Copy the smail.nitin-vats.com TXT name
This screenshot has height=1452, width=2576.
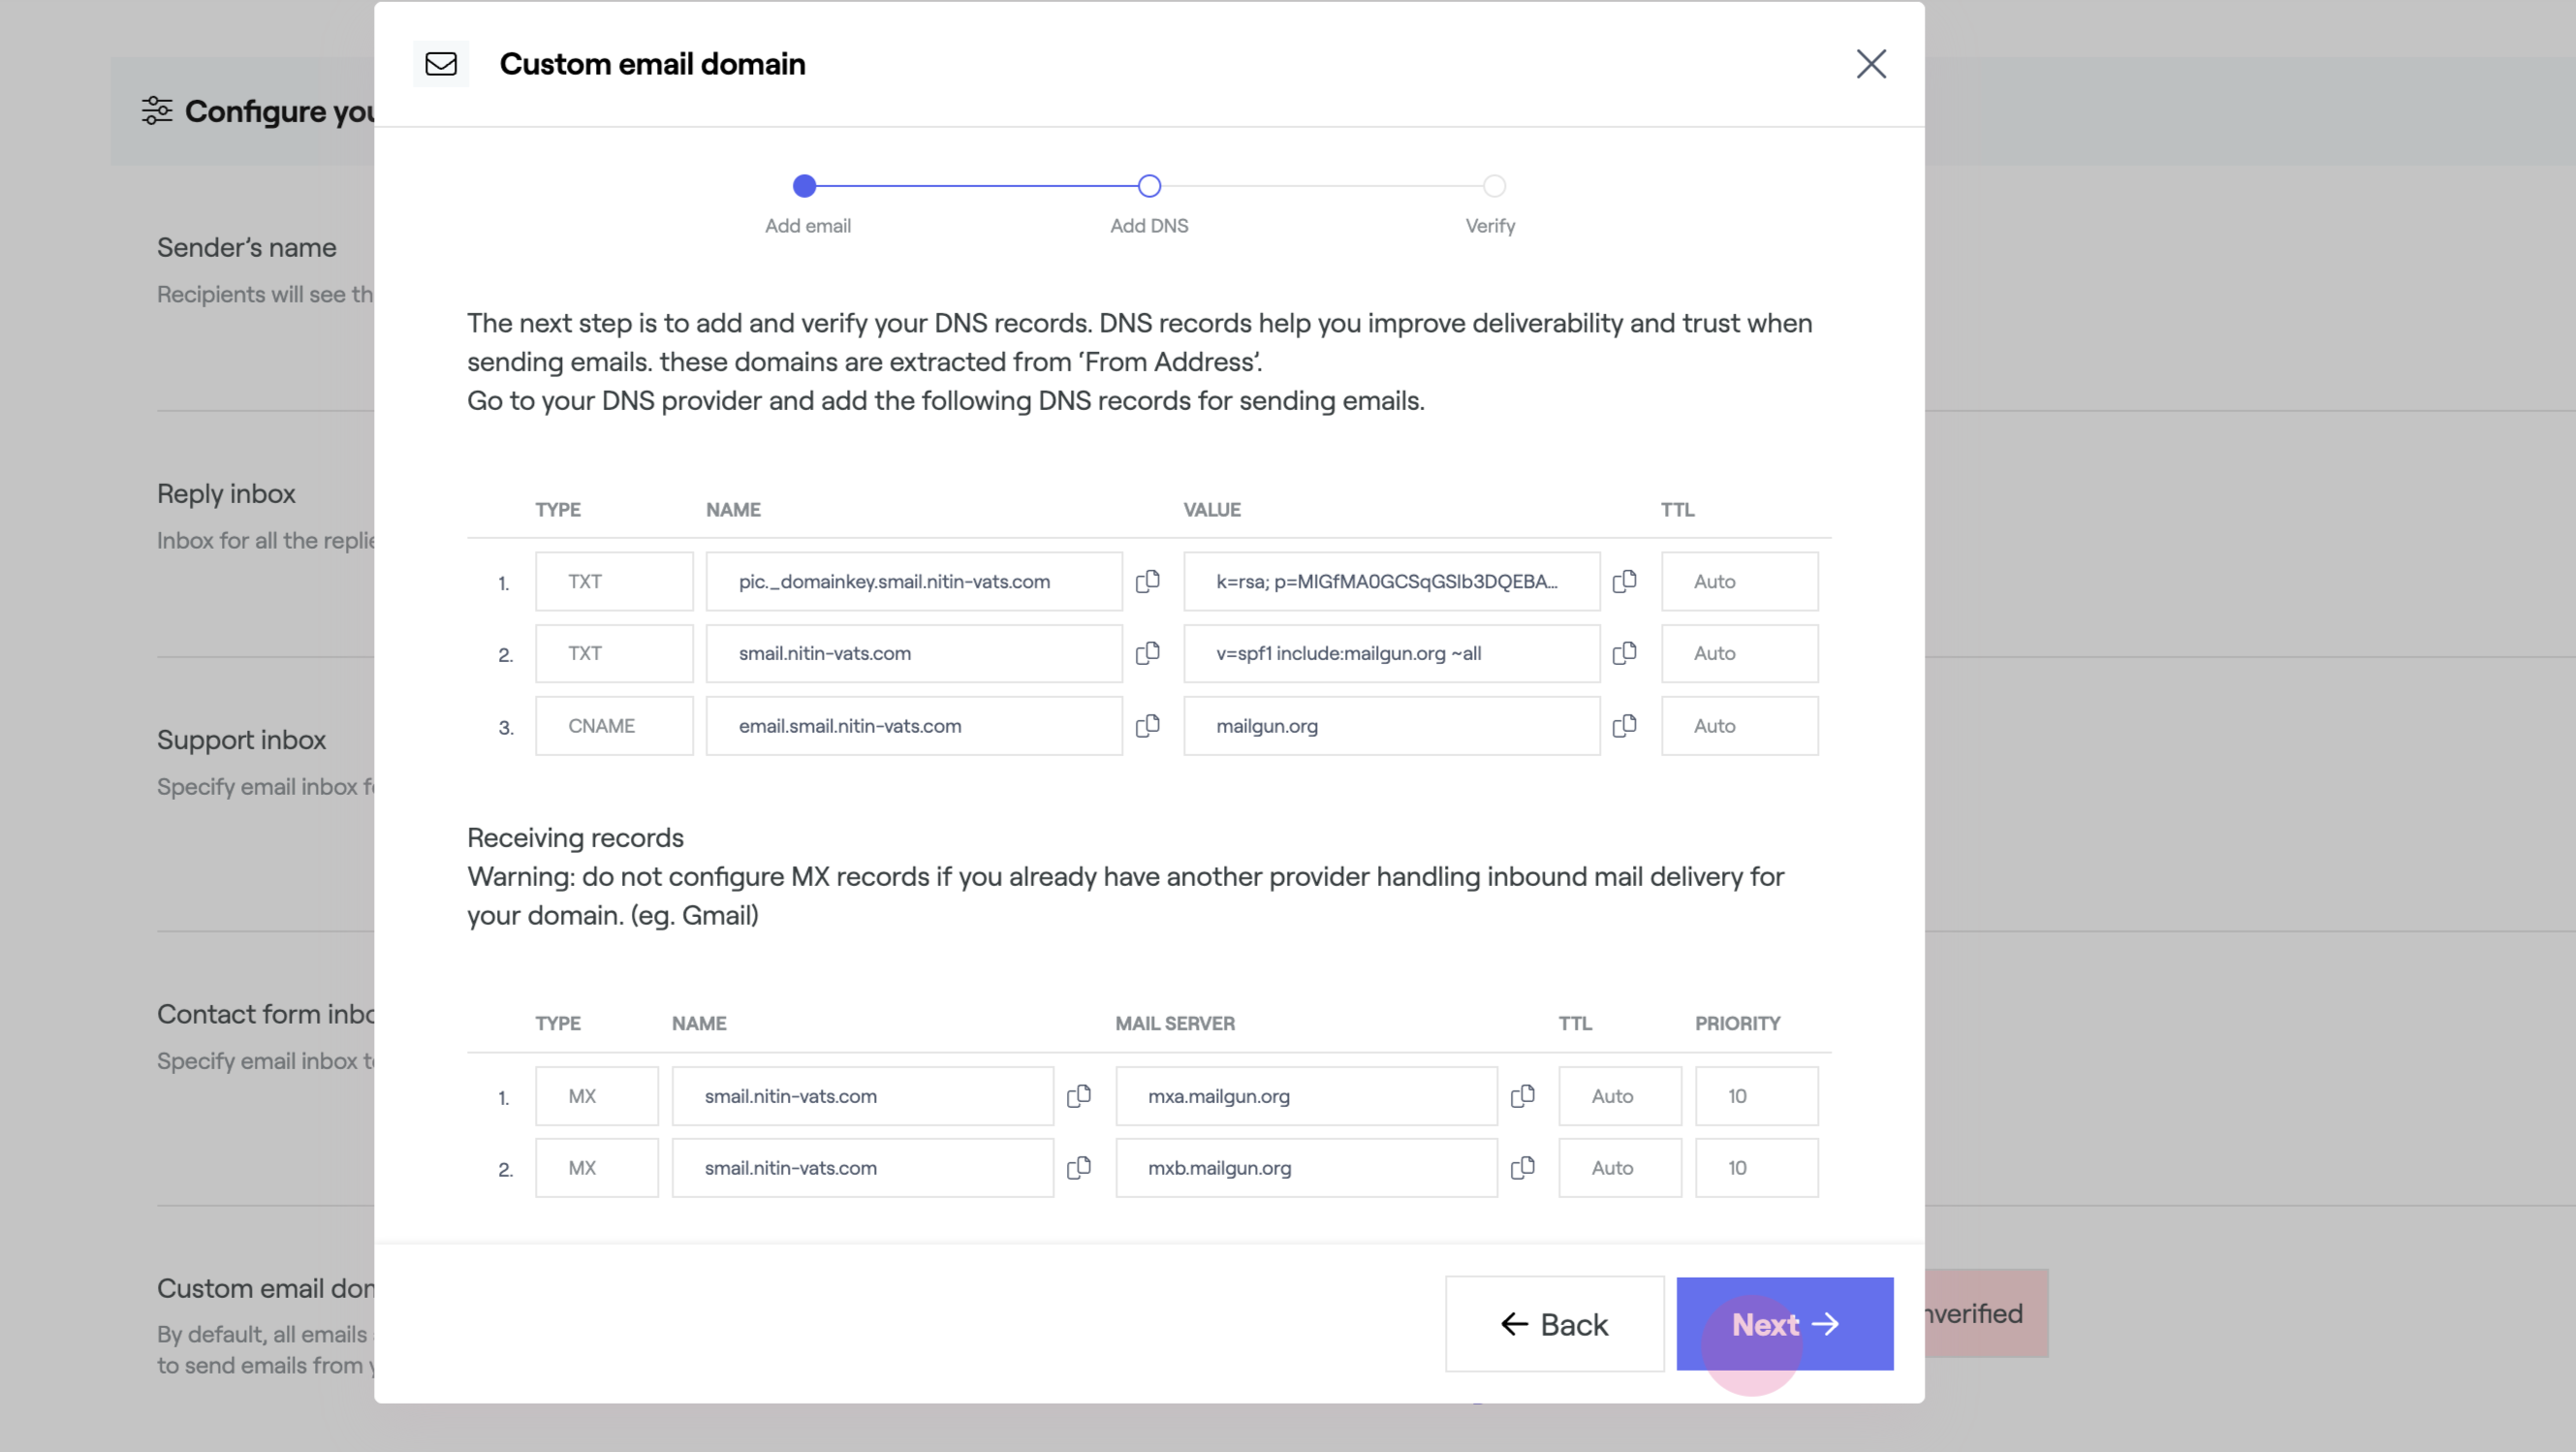[1148, 653]
